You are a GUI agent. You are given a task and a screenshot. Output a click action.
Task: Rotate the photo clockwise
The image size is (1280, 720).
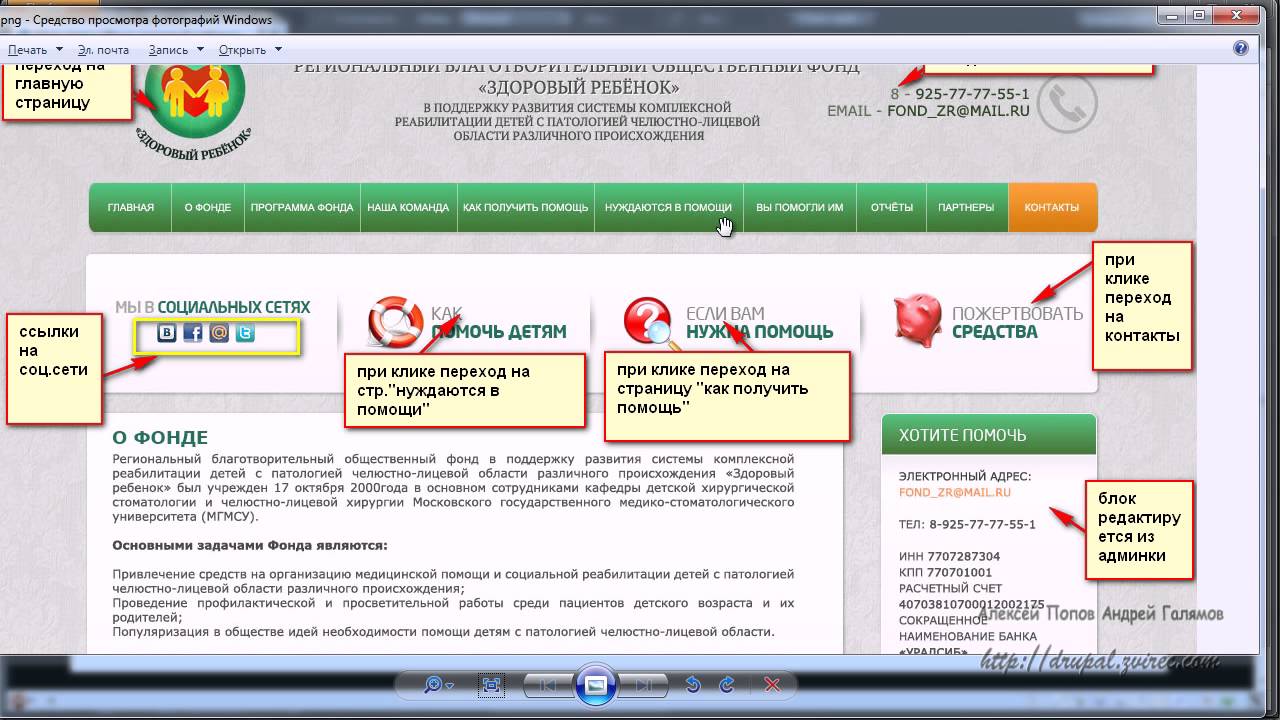pyautogui.click(x=727, y=685)
